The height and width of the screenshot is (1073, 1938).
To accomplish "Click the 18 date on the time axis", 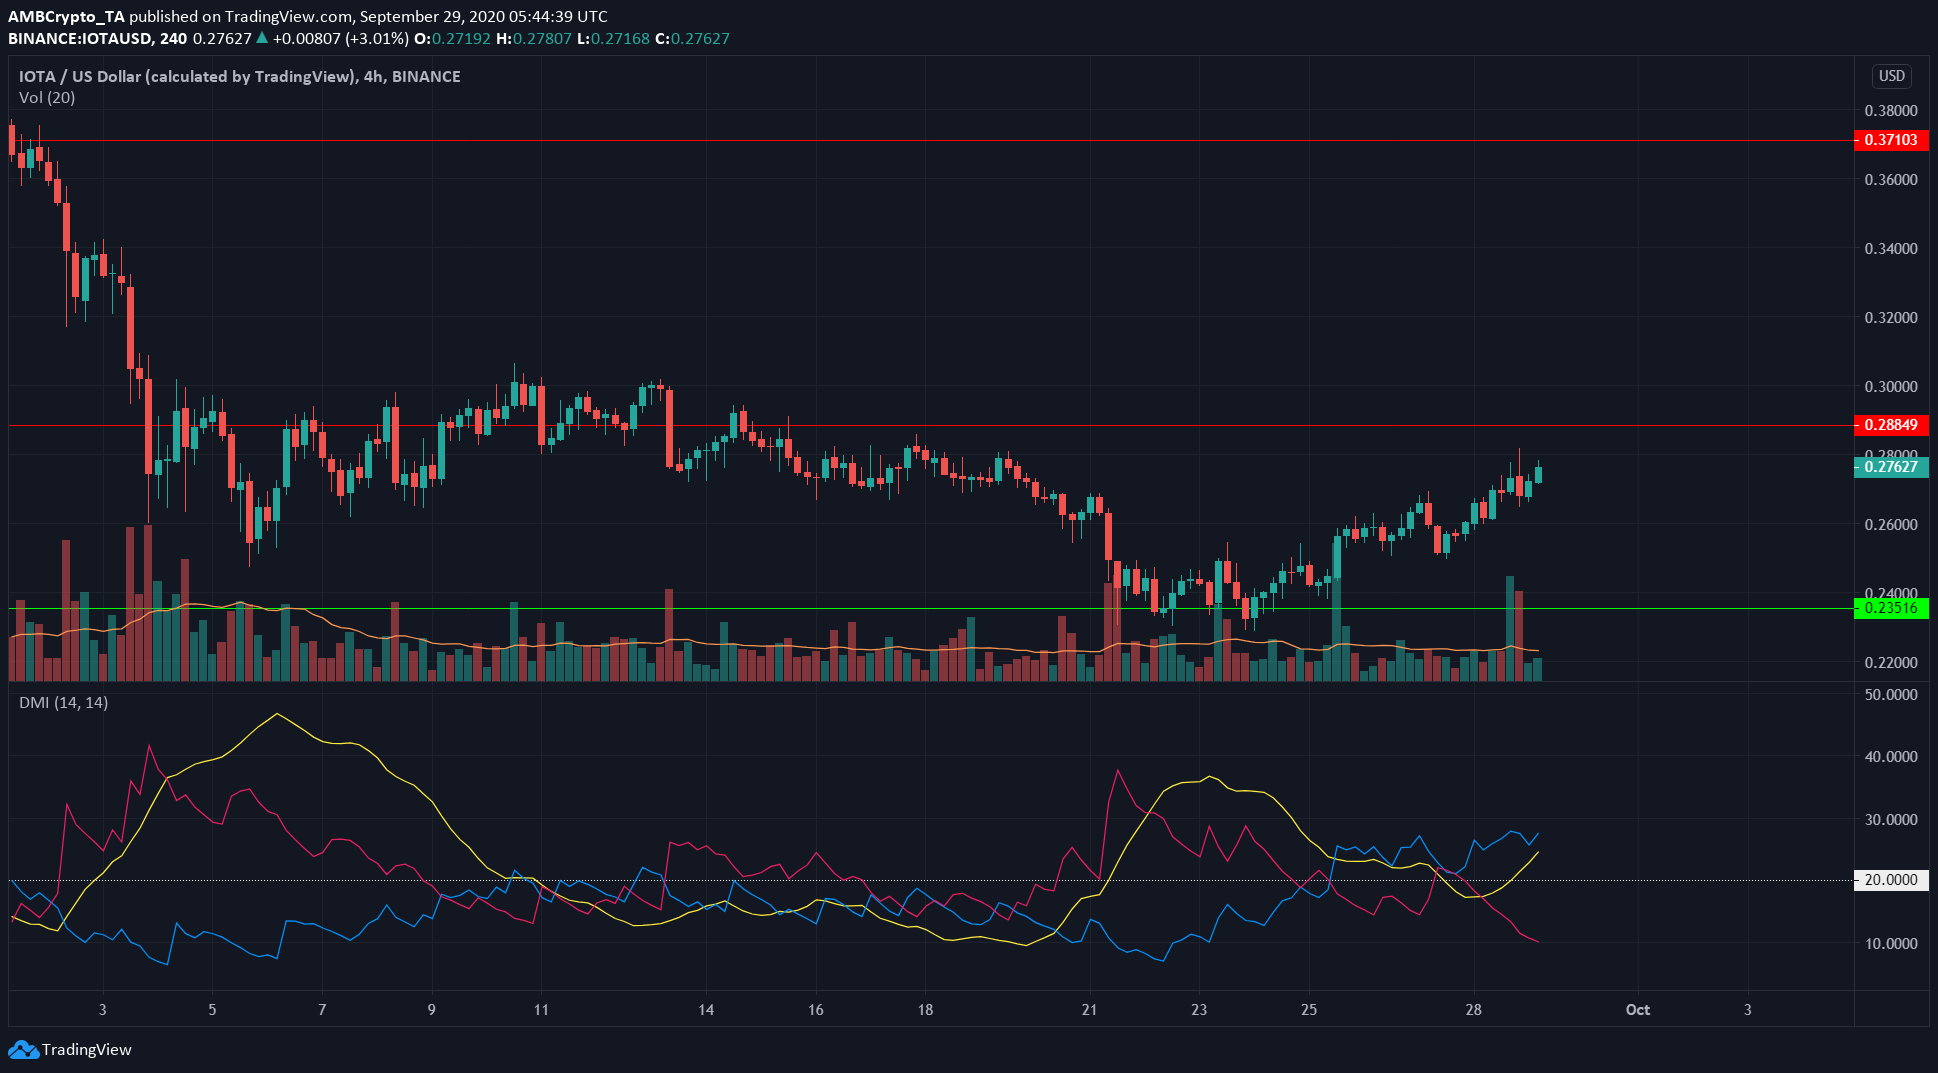I will 925,1009.
